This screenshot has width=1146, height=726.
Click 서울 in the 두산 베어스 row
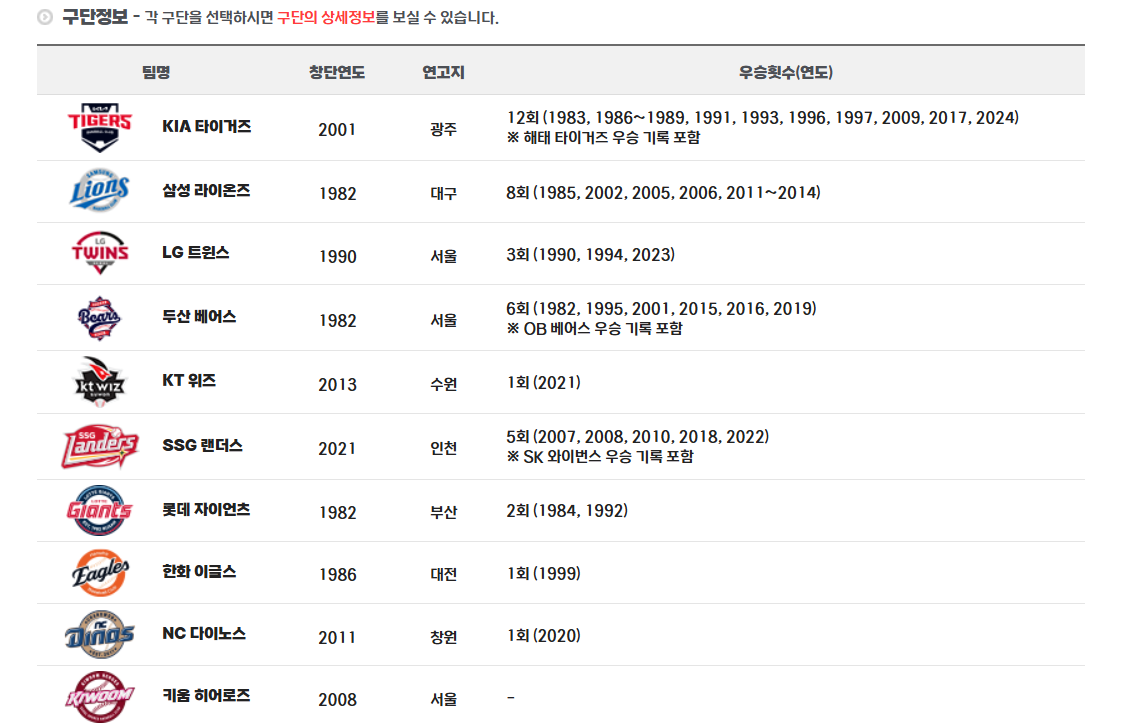(443, 321)
